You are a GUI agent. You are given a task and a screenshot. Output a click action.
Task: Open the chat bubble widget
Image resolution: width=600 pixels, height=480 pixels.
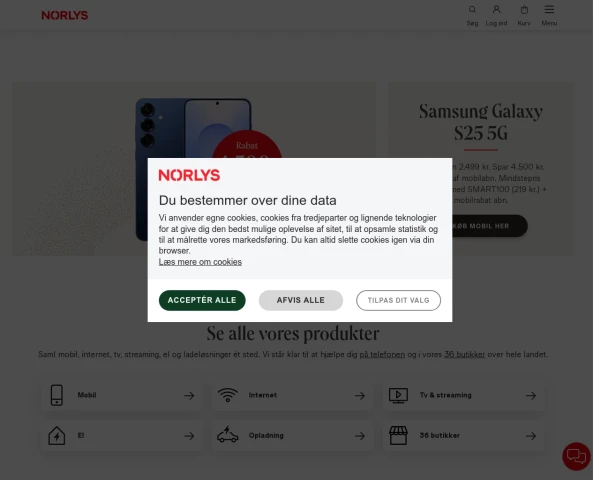pyautogui.click(x=576, y=456)
